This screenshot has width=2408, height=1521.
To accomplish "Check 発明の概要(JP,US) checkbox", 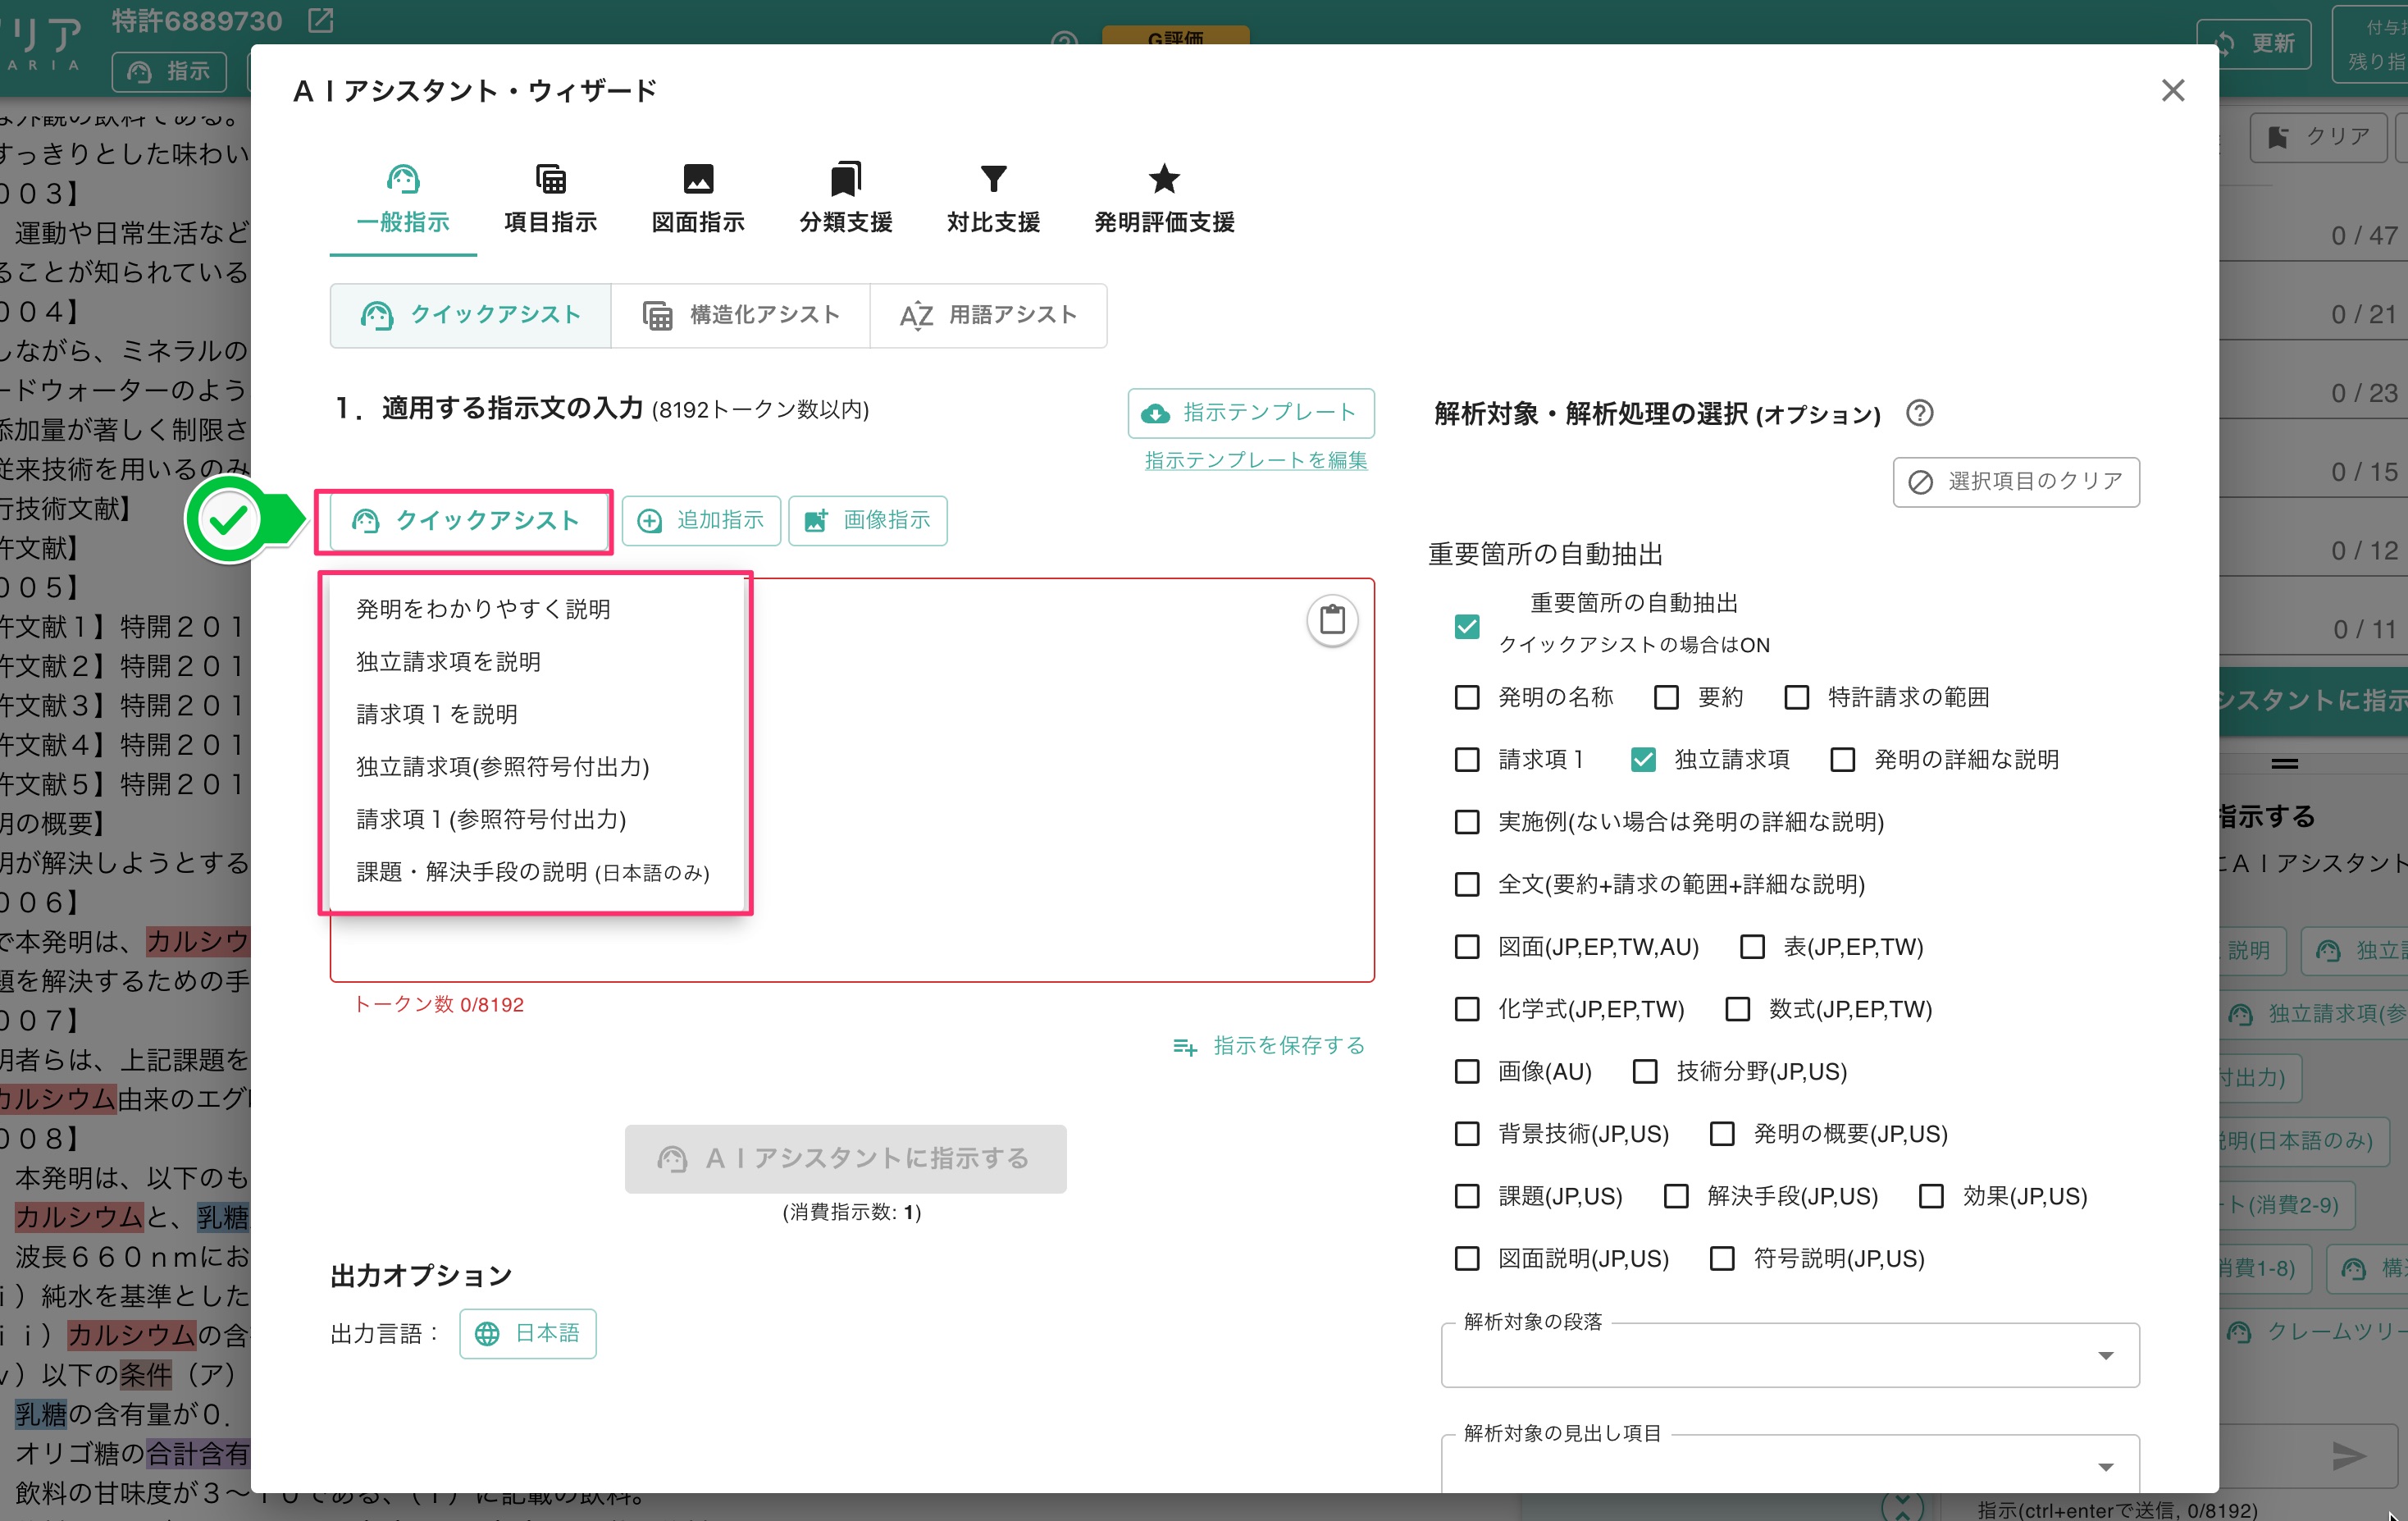I will [x=1722, y=1134].
